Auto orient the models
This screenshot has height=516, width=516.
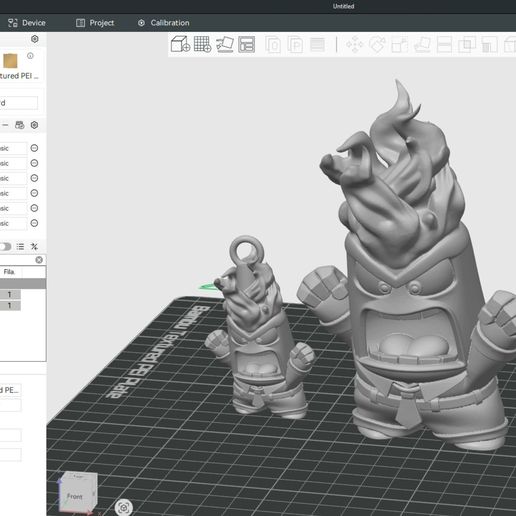pyautogui.click(x=225, y=44)
